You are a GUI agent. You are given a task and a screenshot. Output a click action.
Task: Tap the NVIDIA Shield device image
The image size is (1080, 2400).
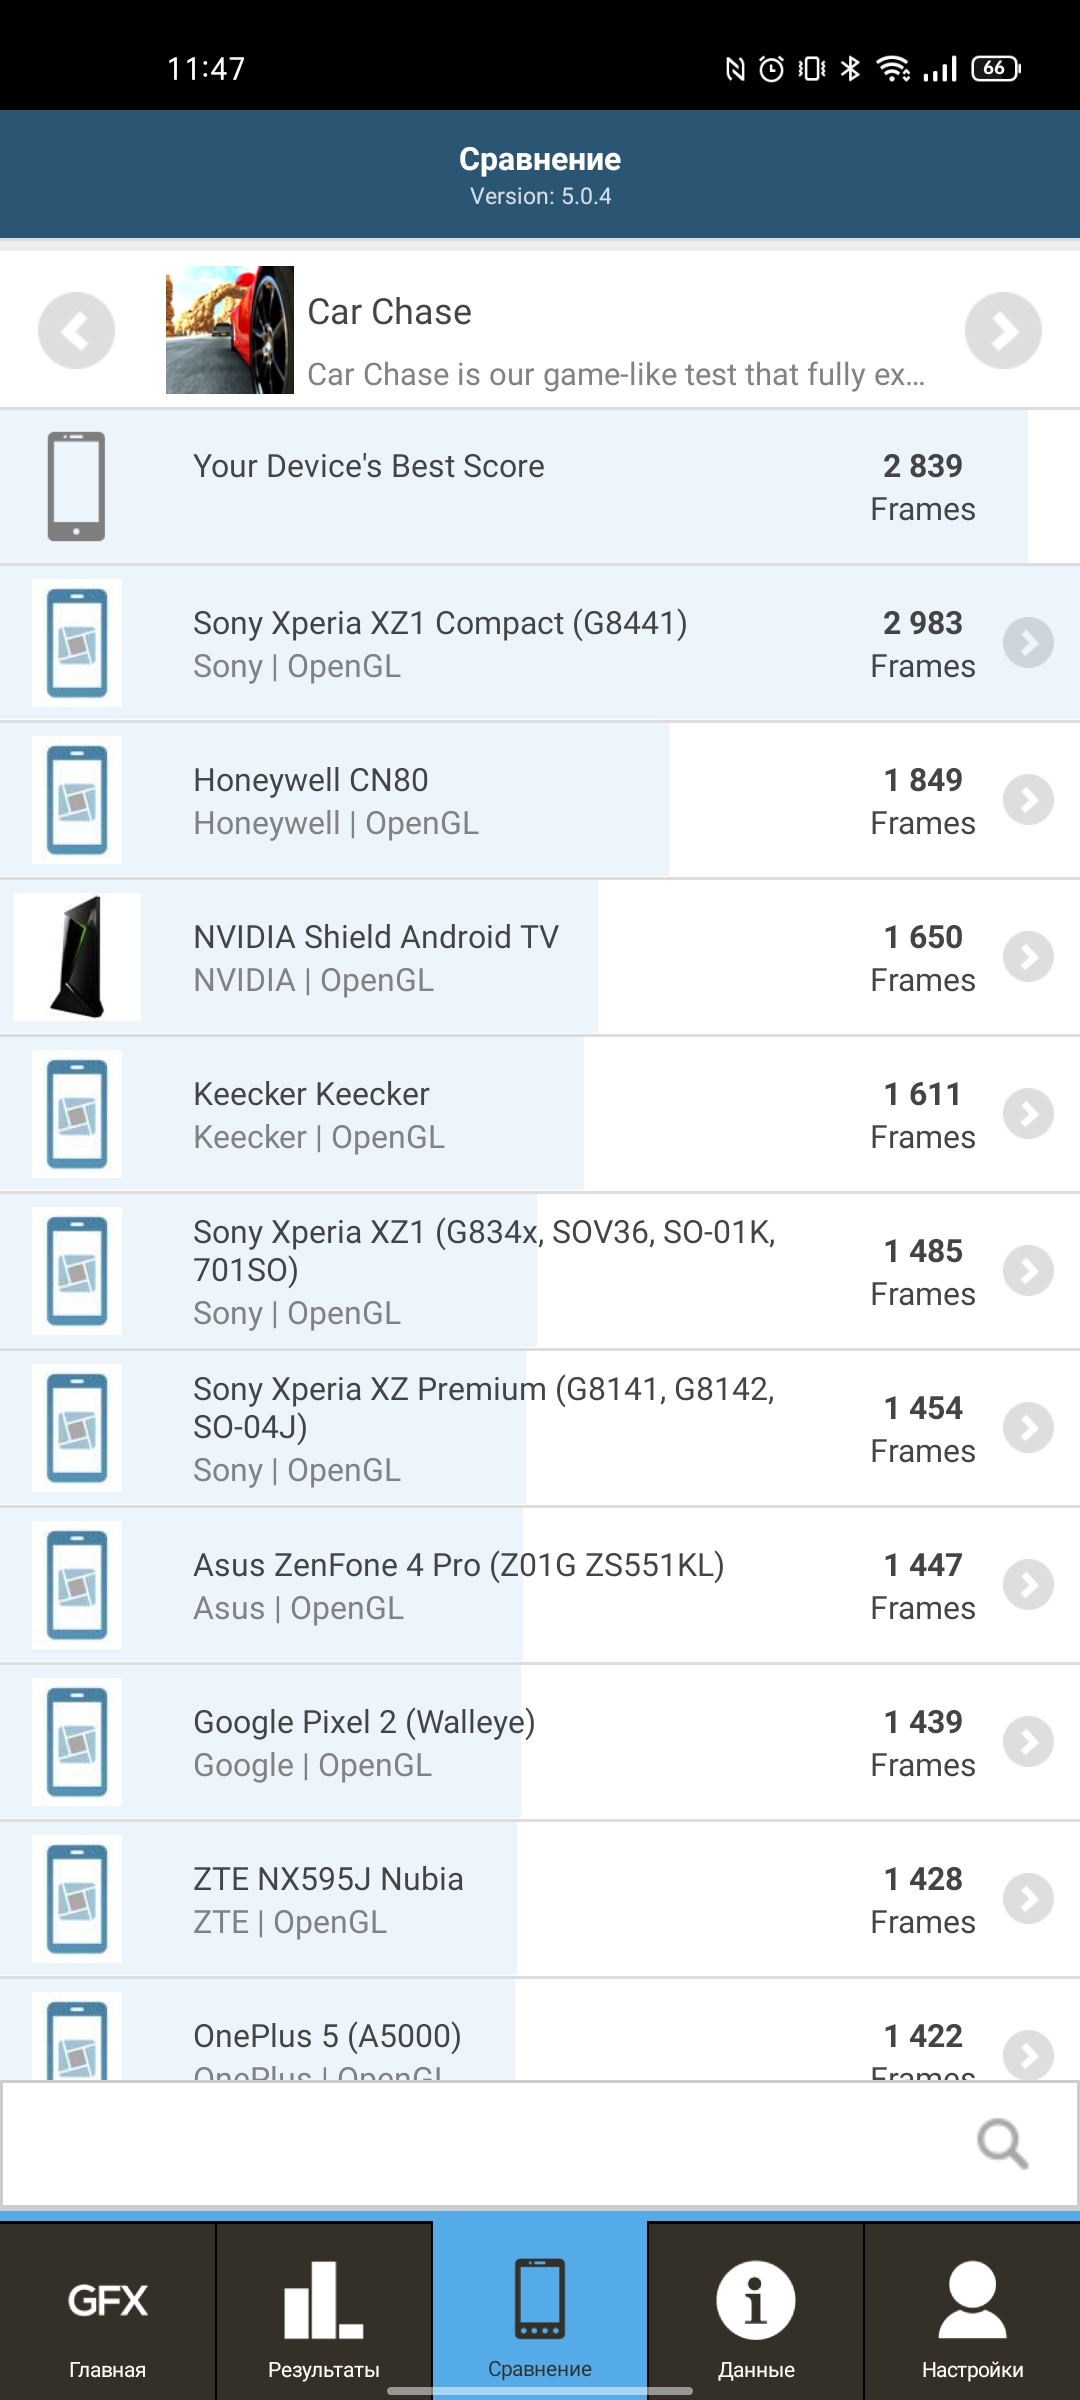click(x=77, y=957)
